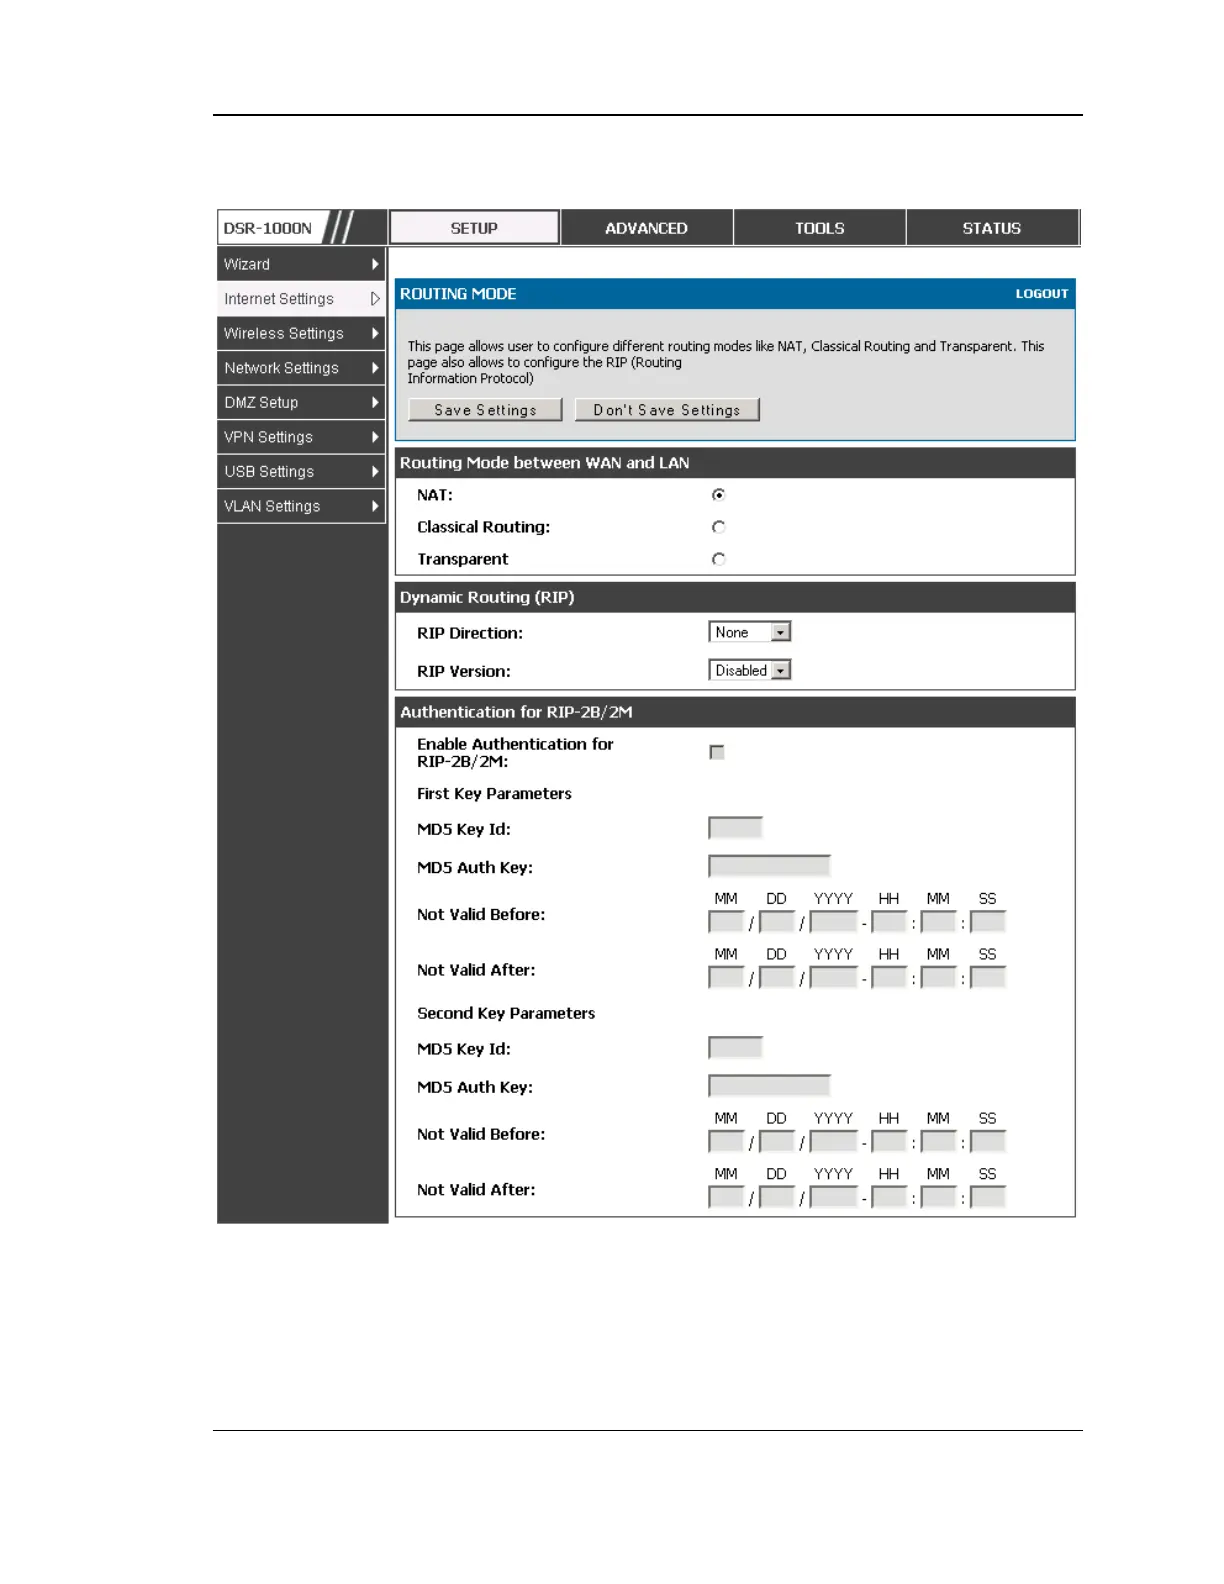The image size is (1224, 1584).
Task: Expand the arrow next to Internet Settings
Action: (x=375, y=299)
